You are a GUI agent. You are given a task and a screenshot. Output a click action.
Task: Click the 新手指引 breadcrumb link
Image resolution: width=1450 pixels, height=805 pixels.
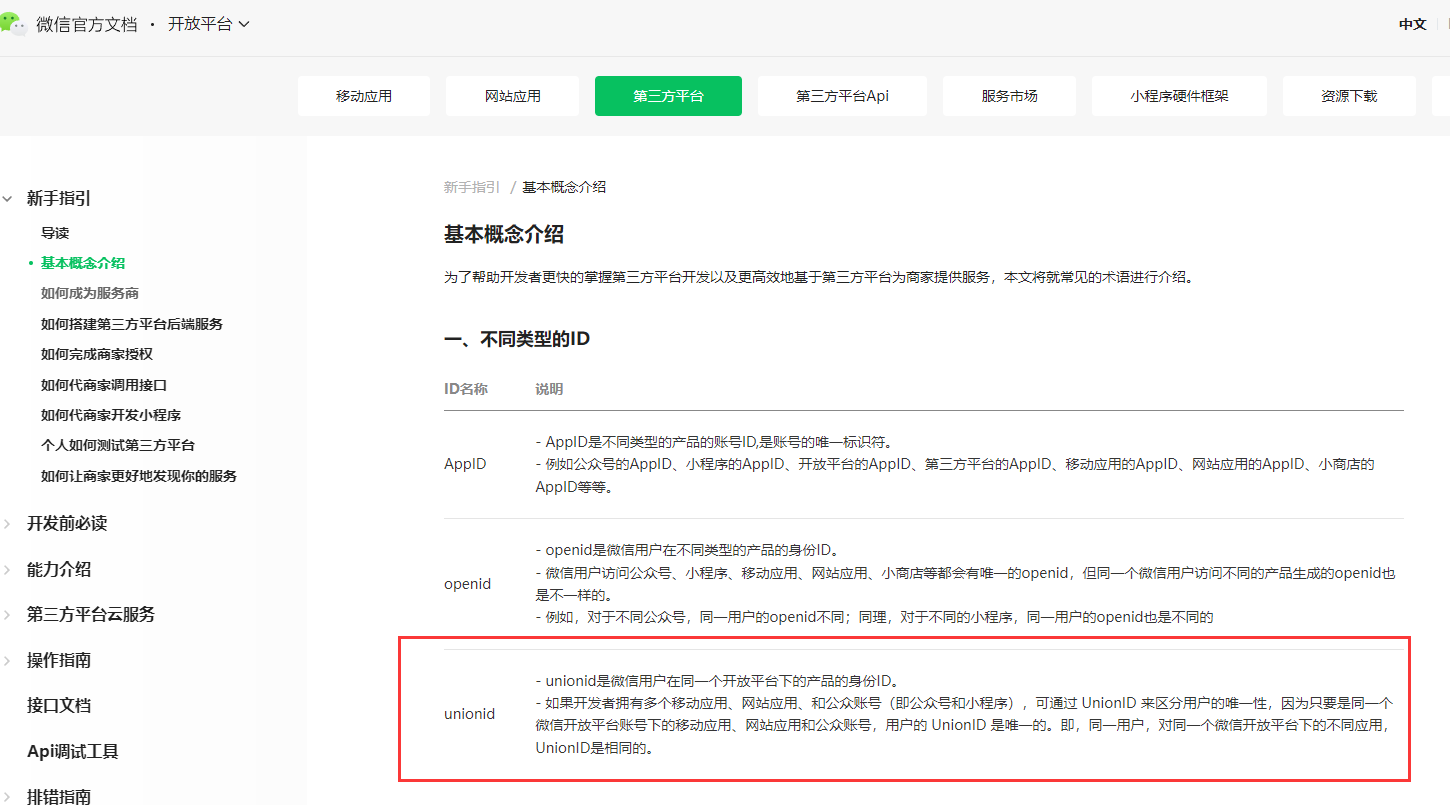(472, 187)
